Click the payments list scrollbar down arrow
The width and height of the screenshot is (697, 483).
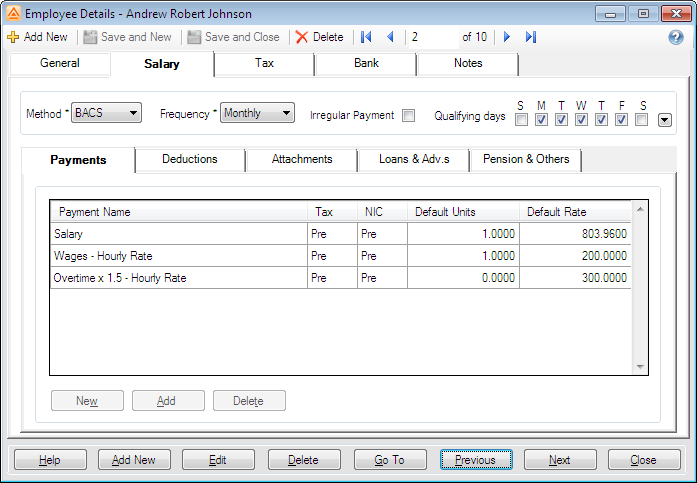(642, 368)
